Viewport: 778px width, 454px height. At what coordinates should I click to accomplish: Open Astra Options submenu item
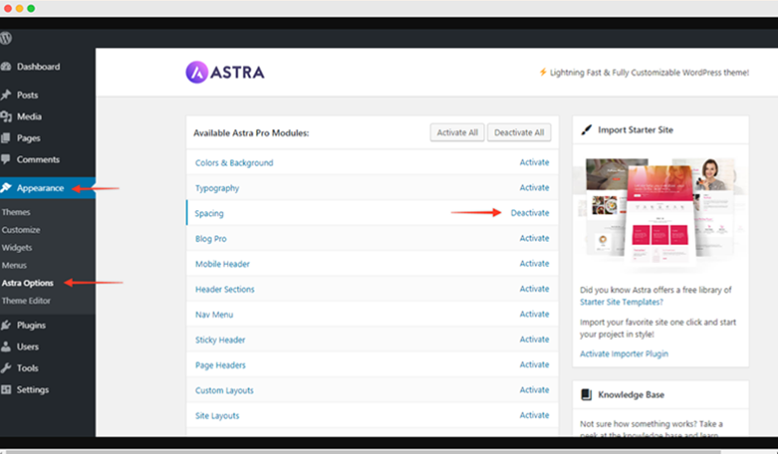coord(27,283)
